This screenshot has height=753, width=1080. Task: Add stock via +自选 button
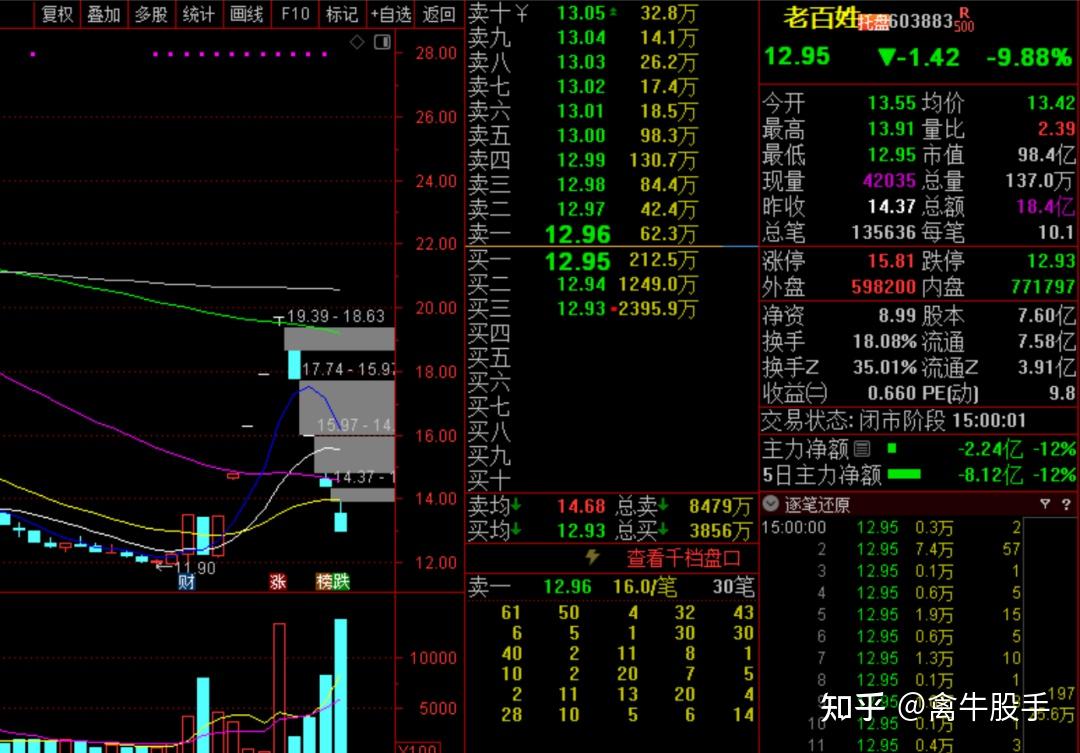click(x=390, y=14)
